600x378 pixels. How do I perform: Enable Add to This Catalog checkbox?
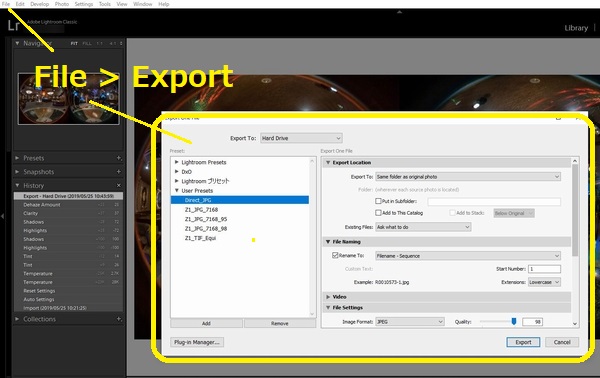click(378, 213)
